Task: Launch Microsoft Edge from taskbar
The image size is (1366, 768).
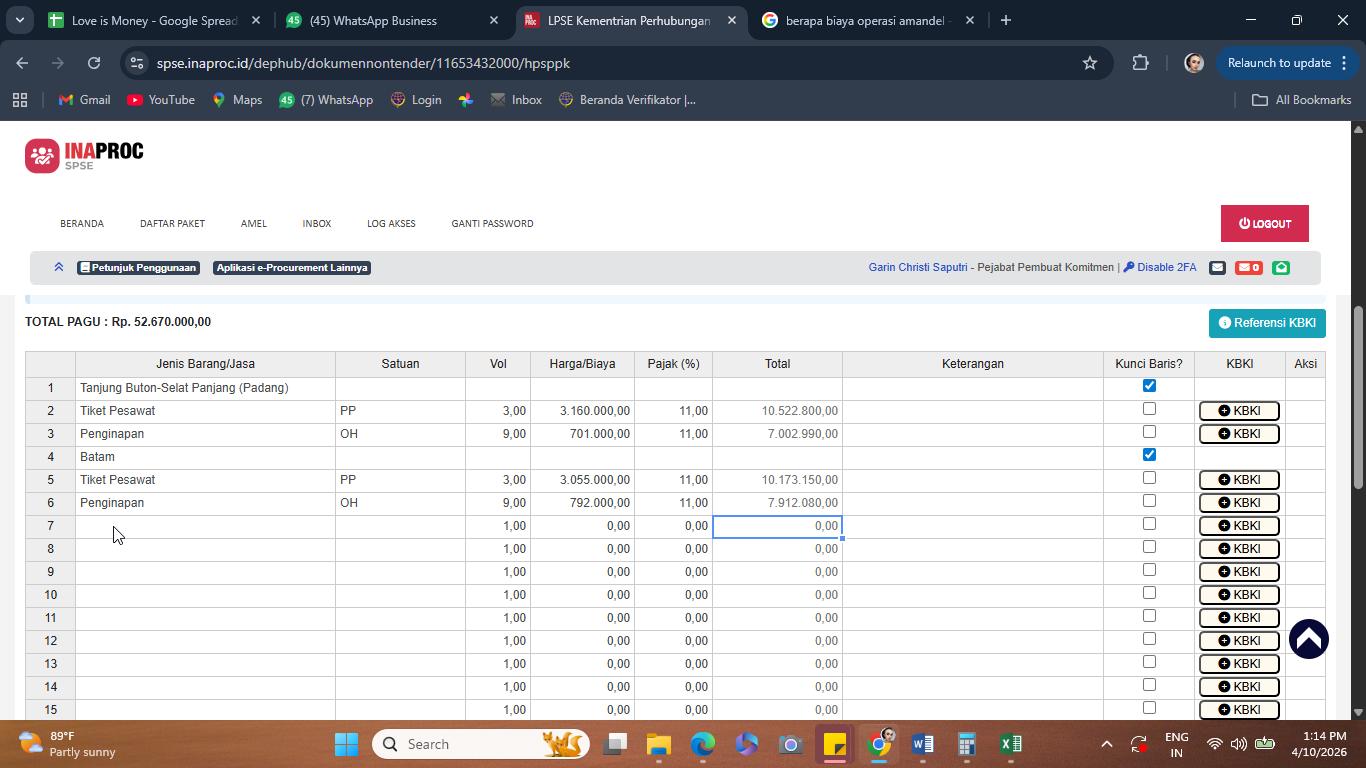Action: coord(703,744)
